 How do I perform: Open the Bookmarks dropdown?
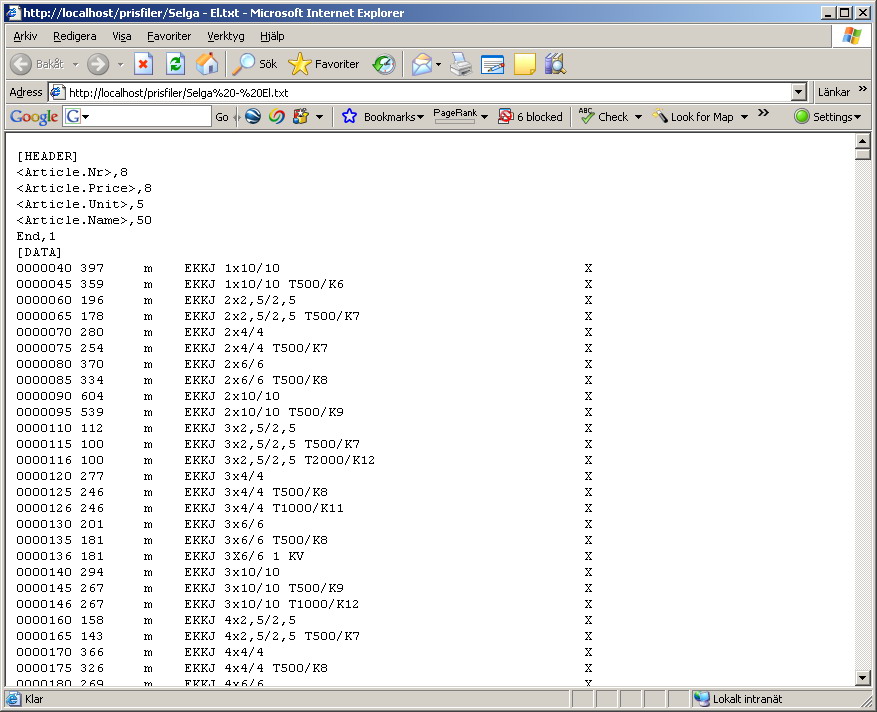tap(420, 117)
